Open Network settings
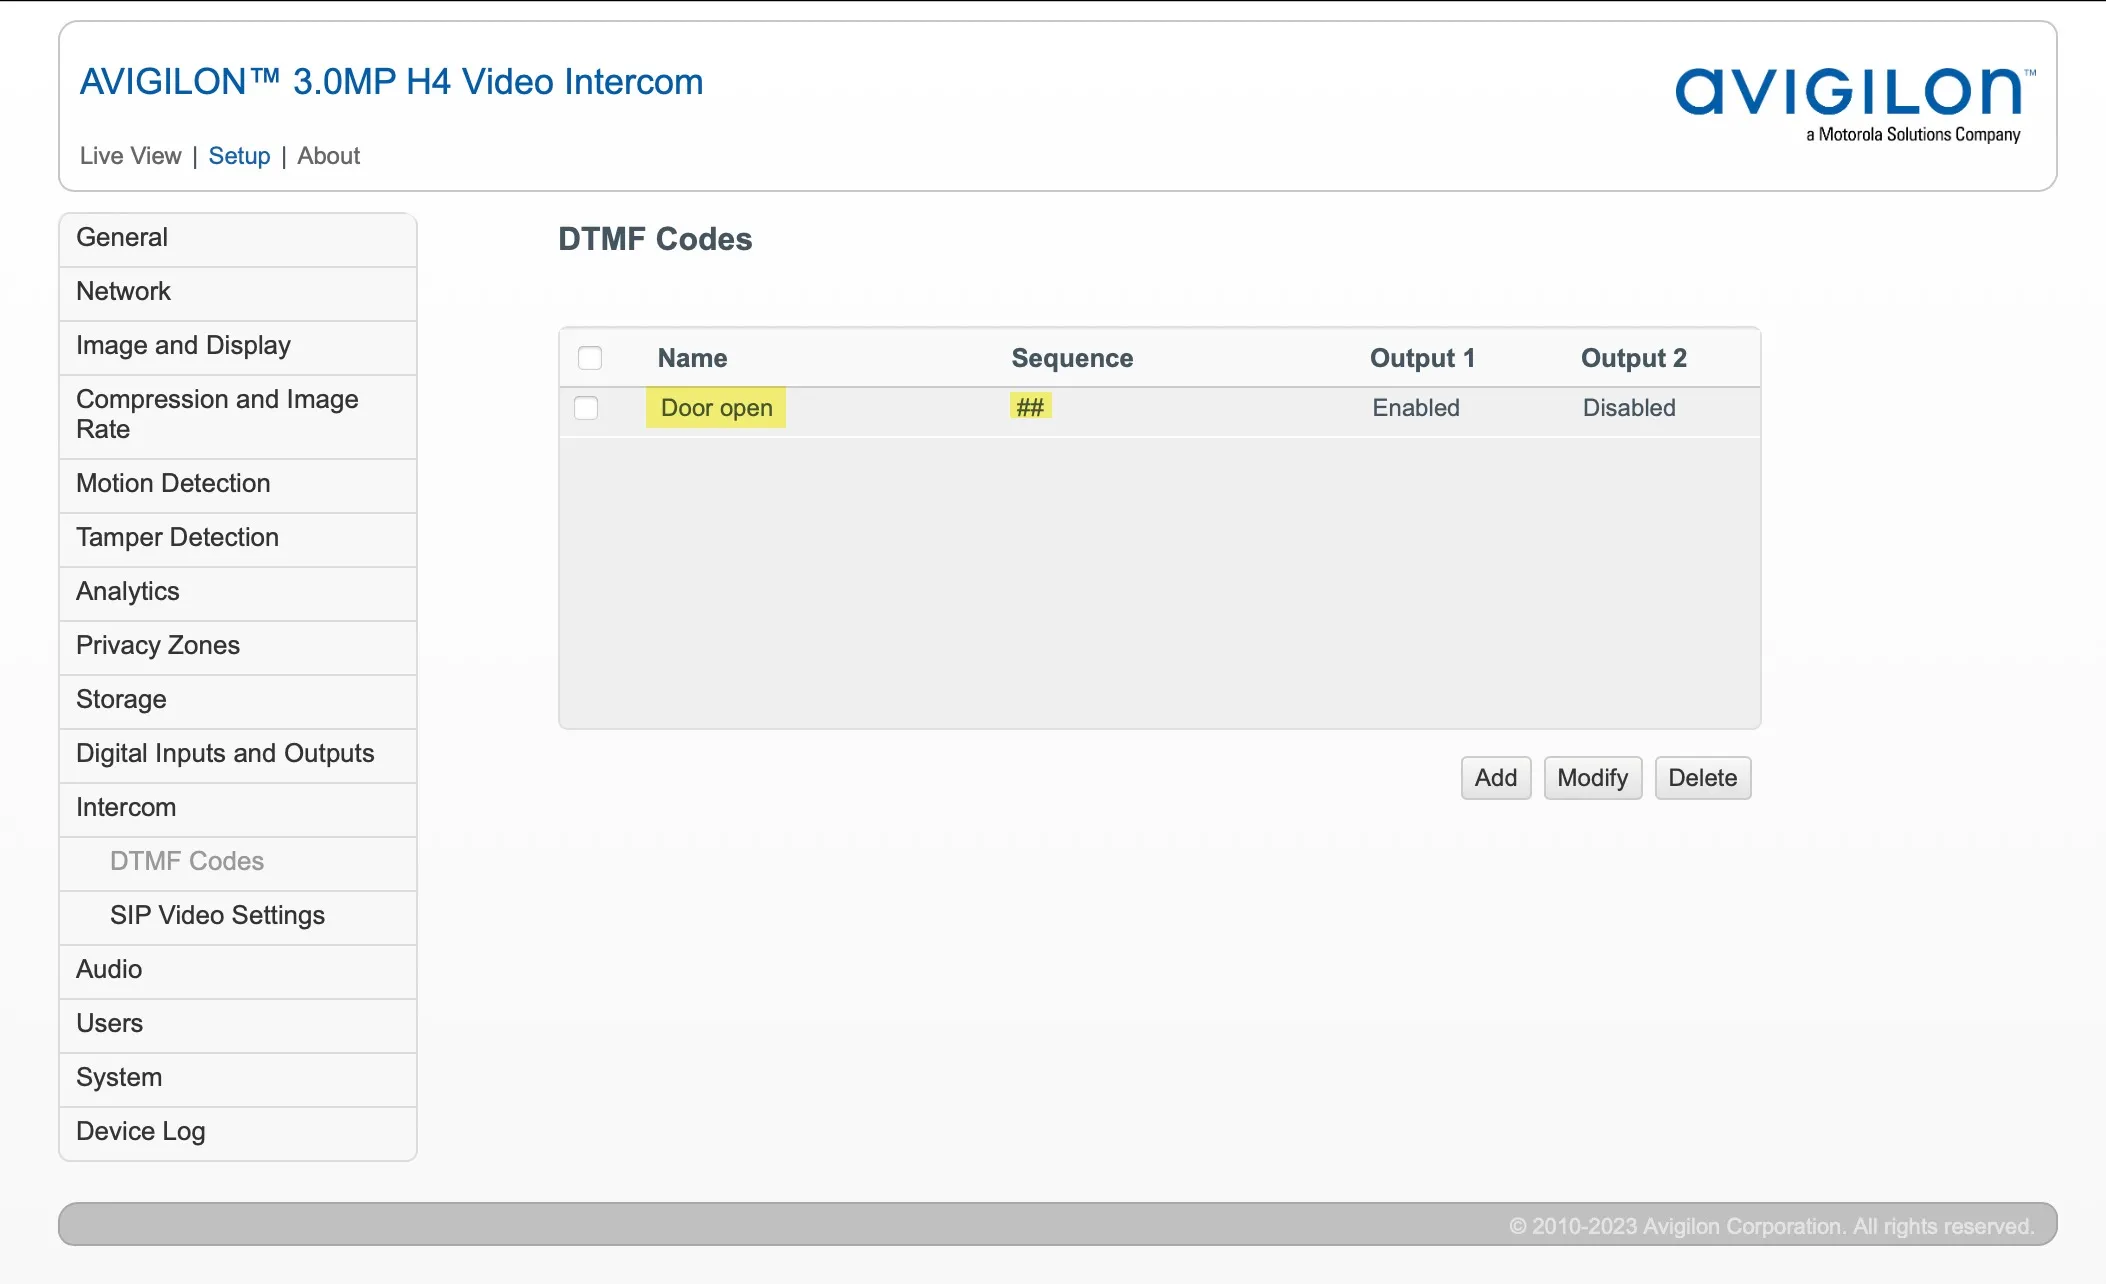The width and height of the screenshot is (2106, 1284). (x=238, y=292)
